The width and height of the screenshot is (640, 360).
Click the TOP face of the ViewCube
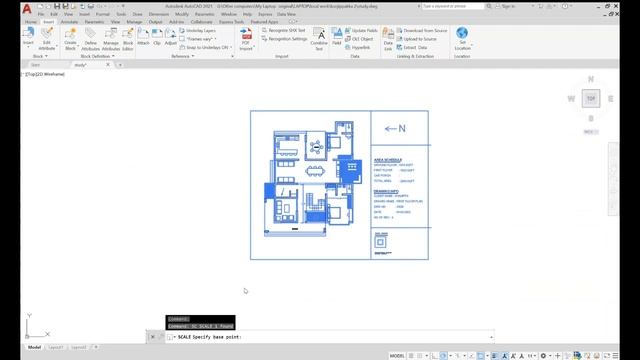[591, 98]
